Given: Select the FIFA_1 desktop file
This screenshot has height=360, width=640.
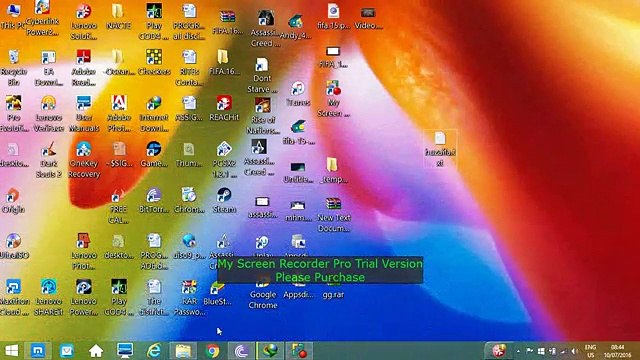Looking at the screenshot, I should tap(333, 58).
